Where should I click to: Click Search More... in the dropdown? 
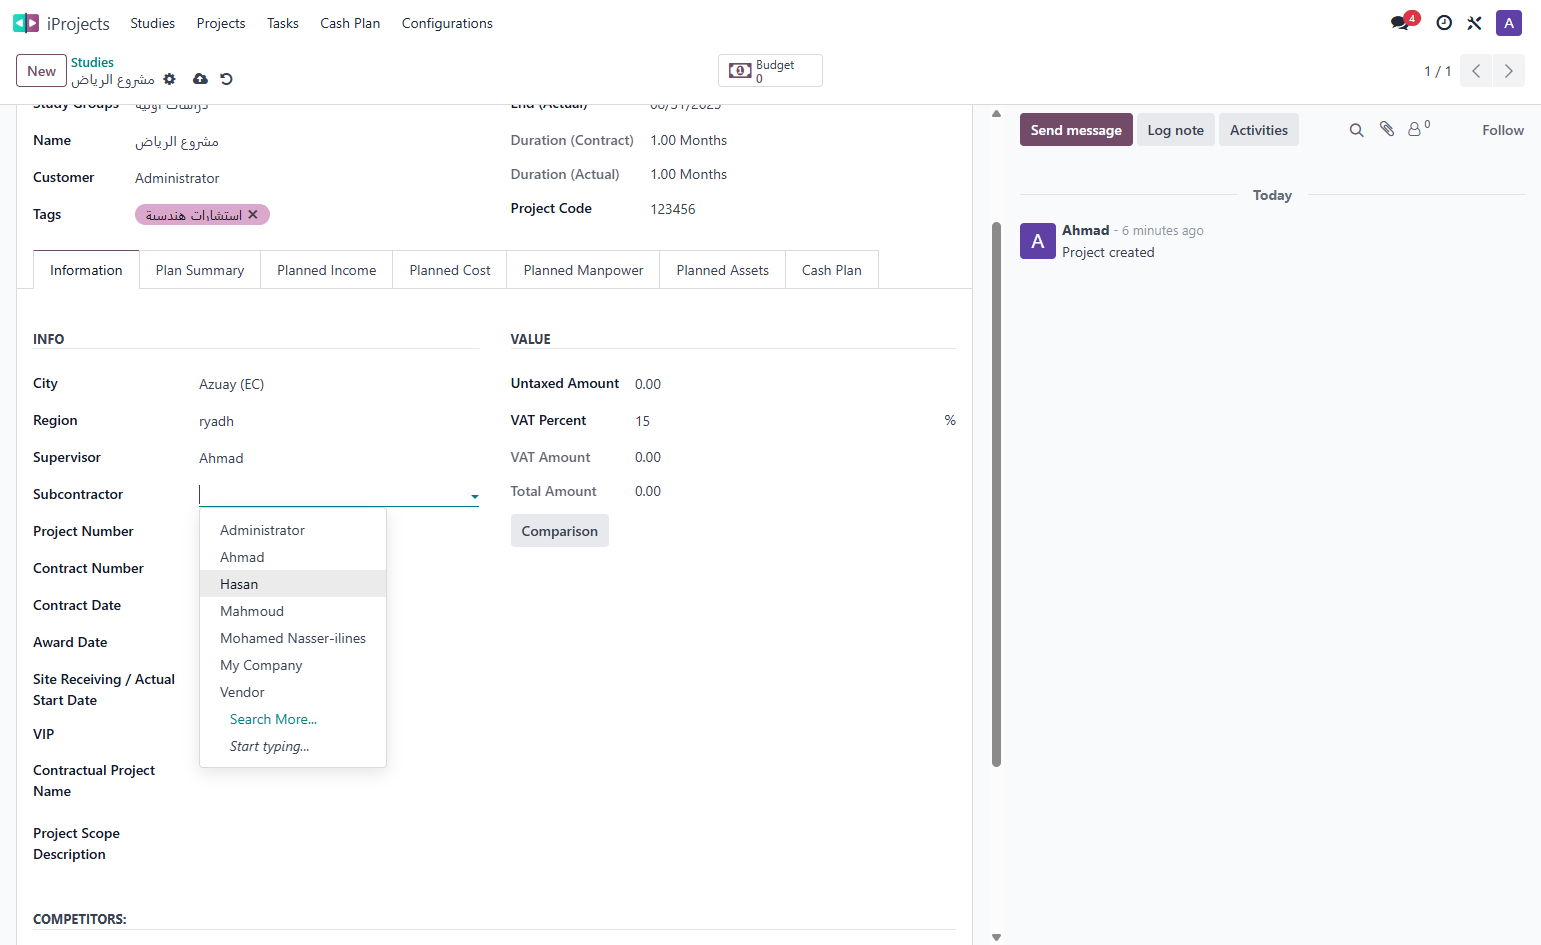pyautogui.click(x=293, y=719)
